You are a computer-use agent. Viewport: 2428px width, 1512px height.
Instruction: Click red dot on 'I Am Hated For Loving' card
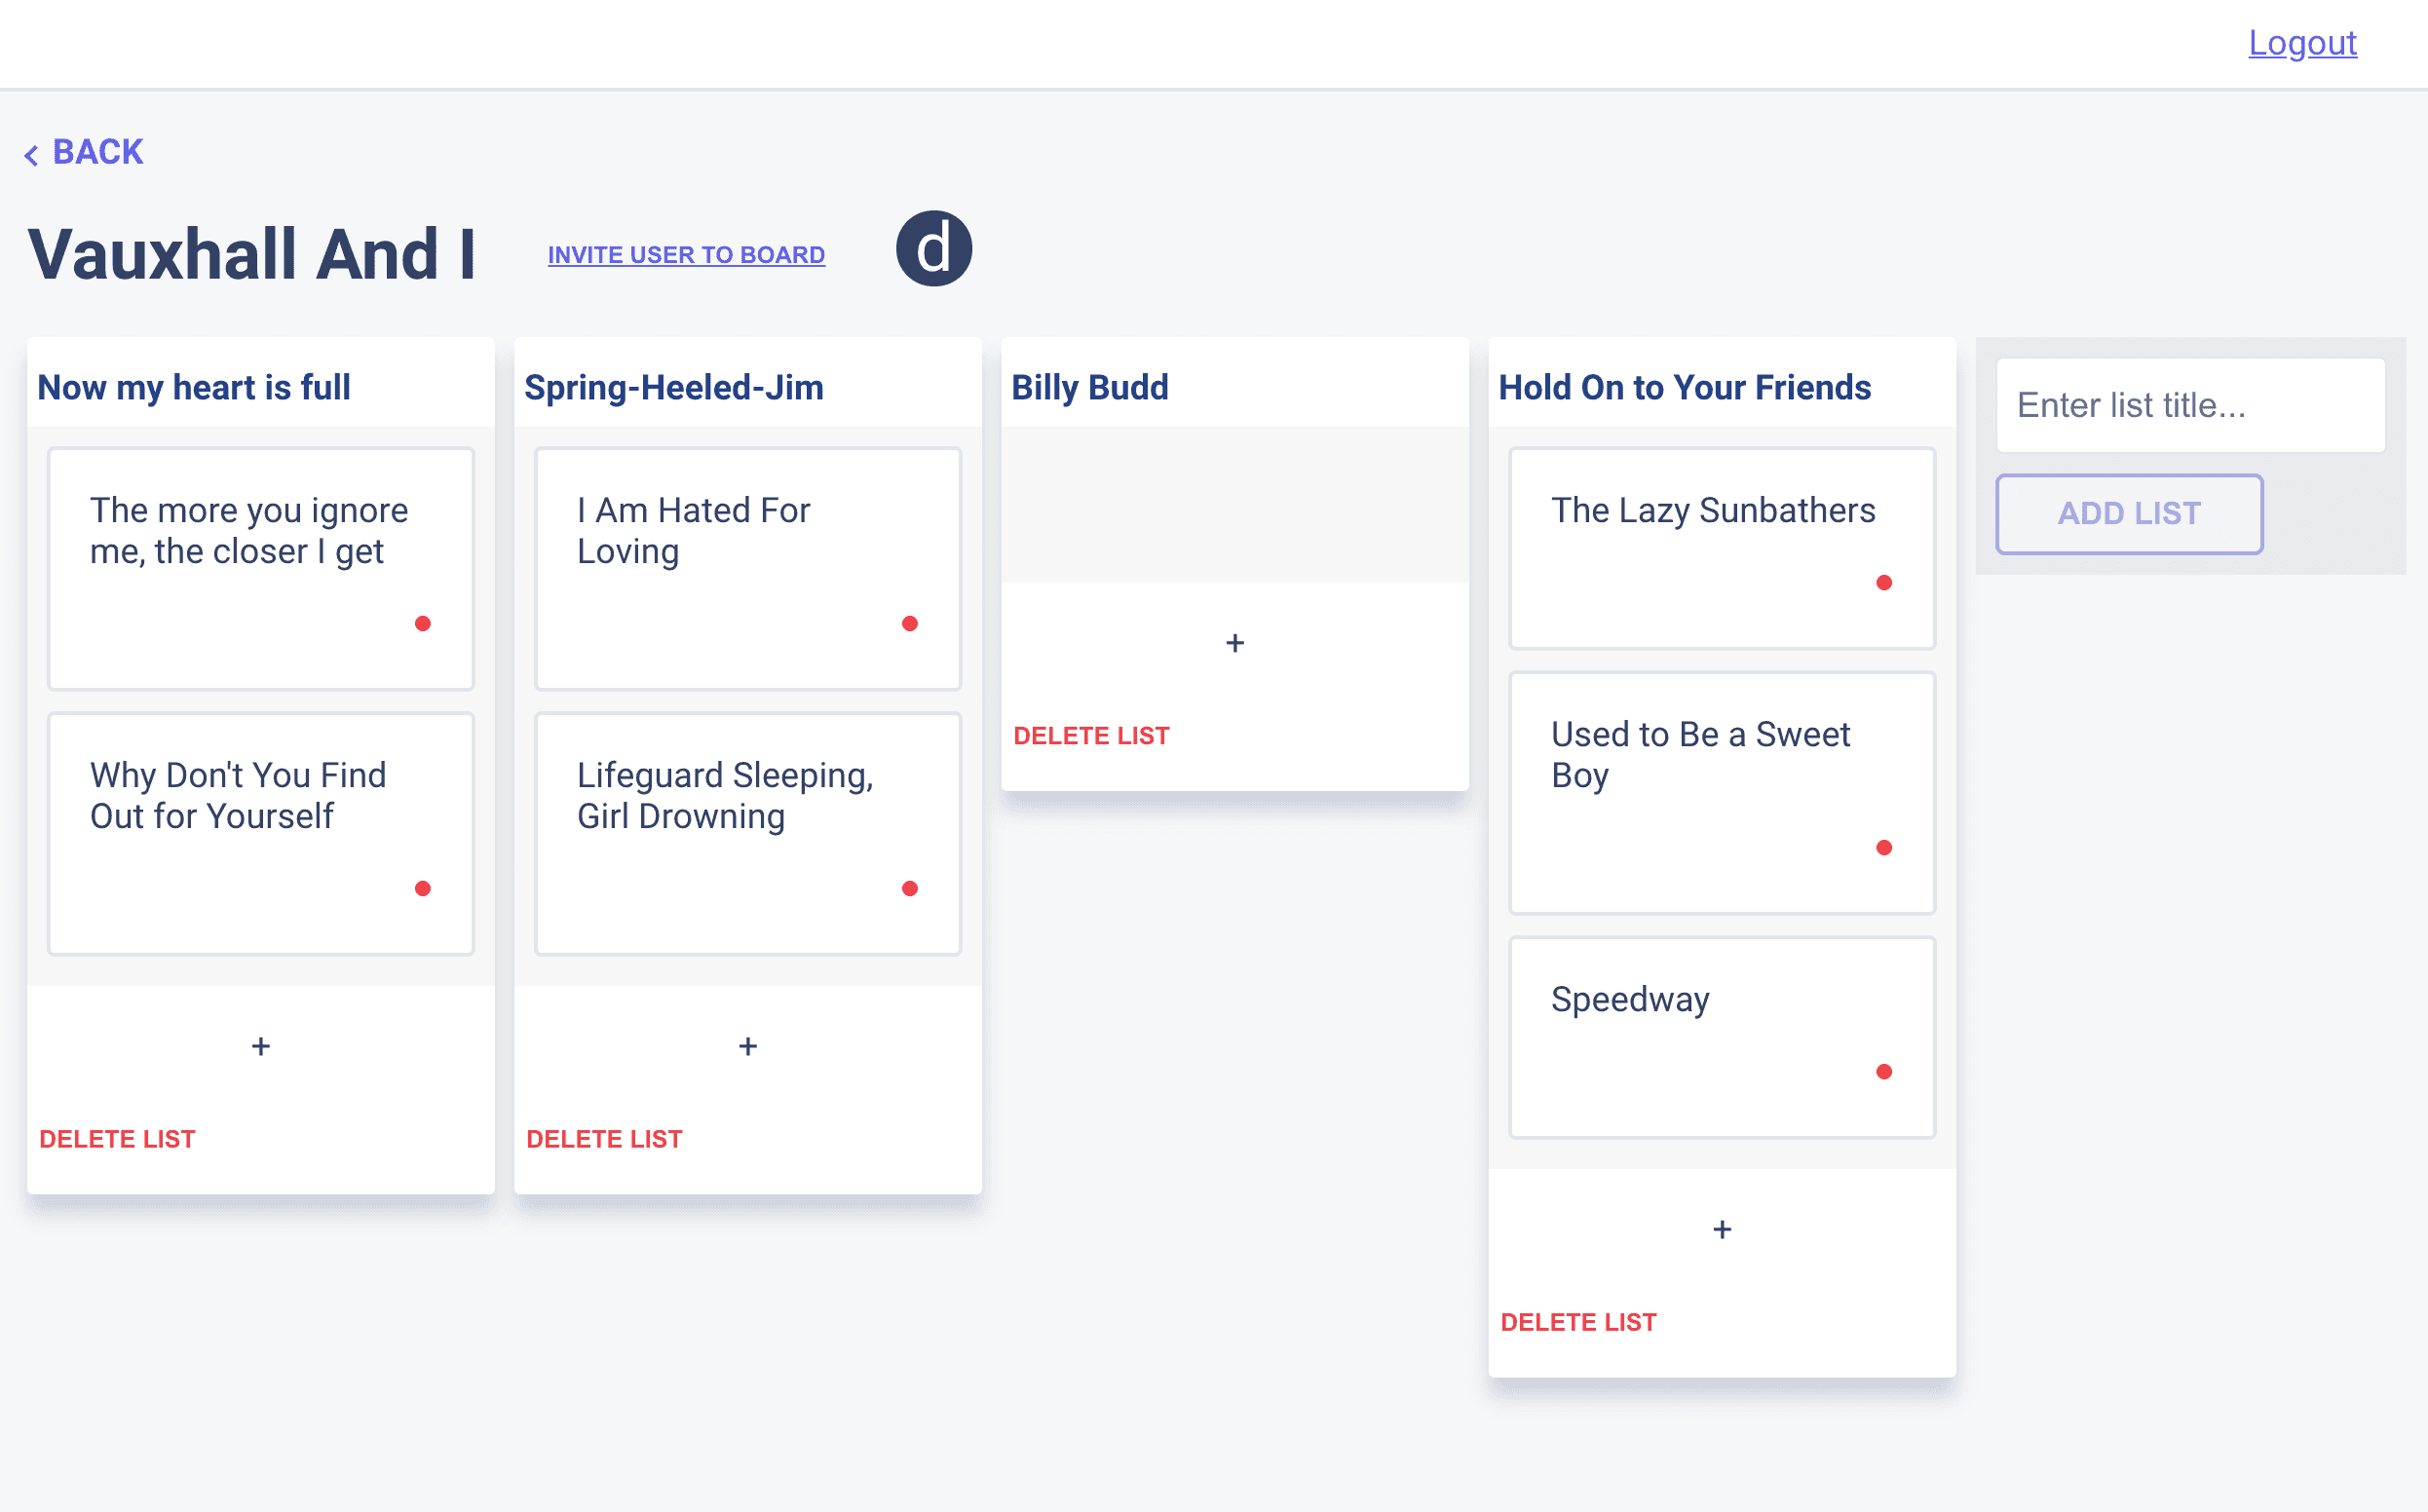tap(910, 624)
